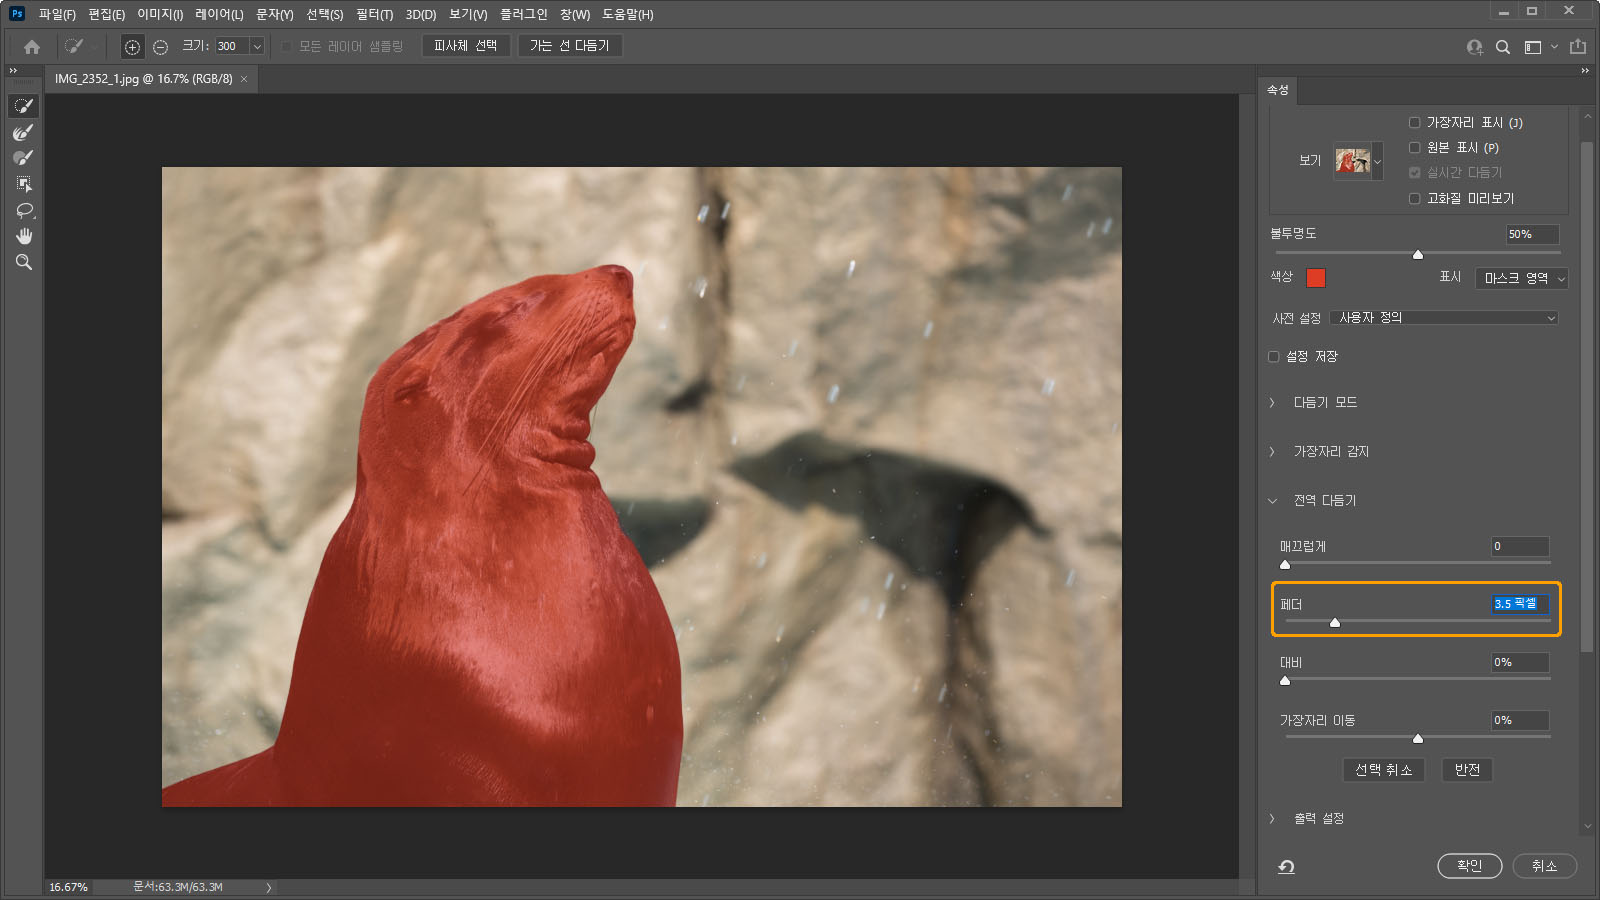
Task: Enable 고화질 미리보기 checkbox
Action: pyautogui.click(x=1414, y=199)
